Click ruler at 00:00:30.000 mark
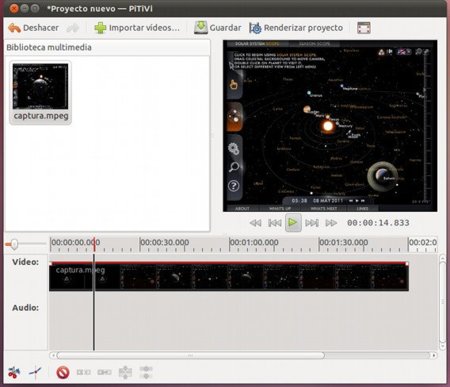Image resolution: width=450 pixels, height=387 pixels. coord(164,242)
